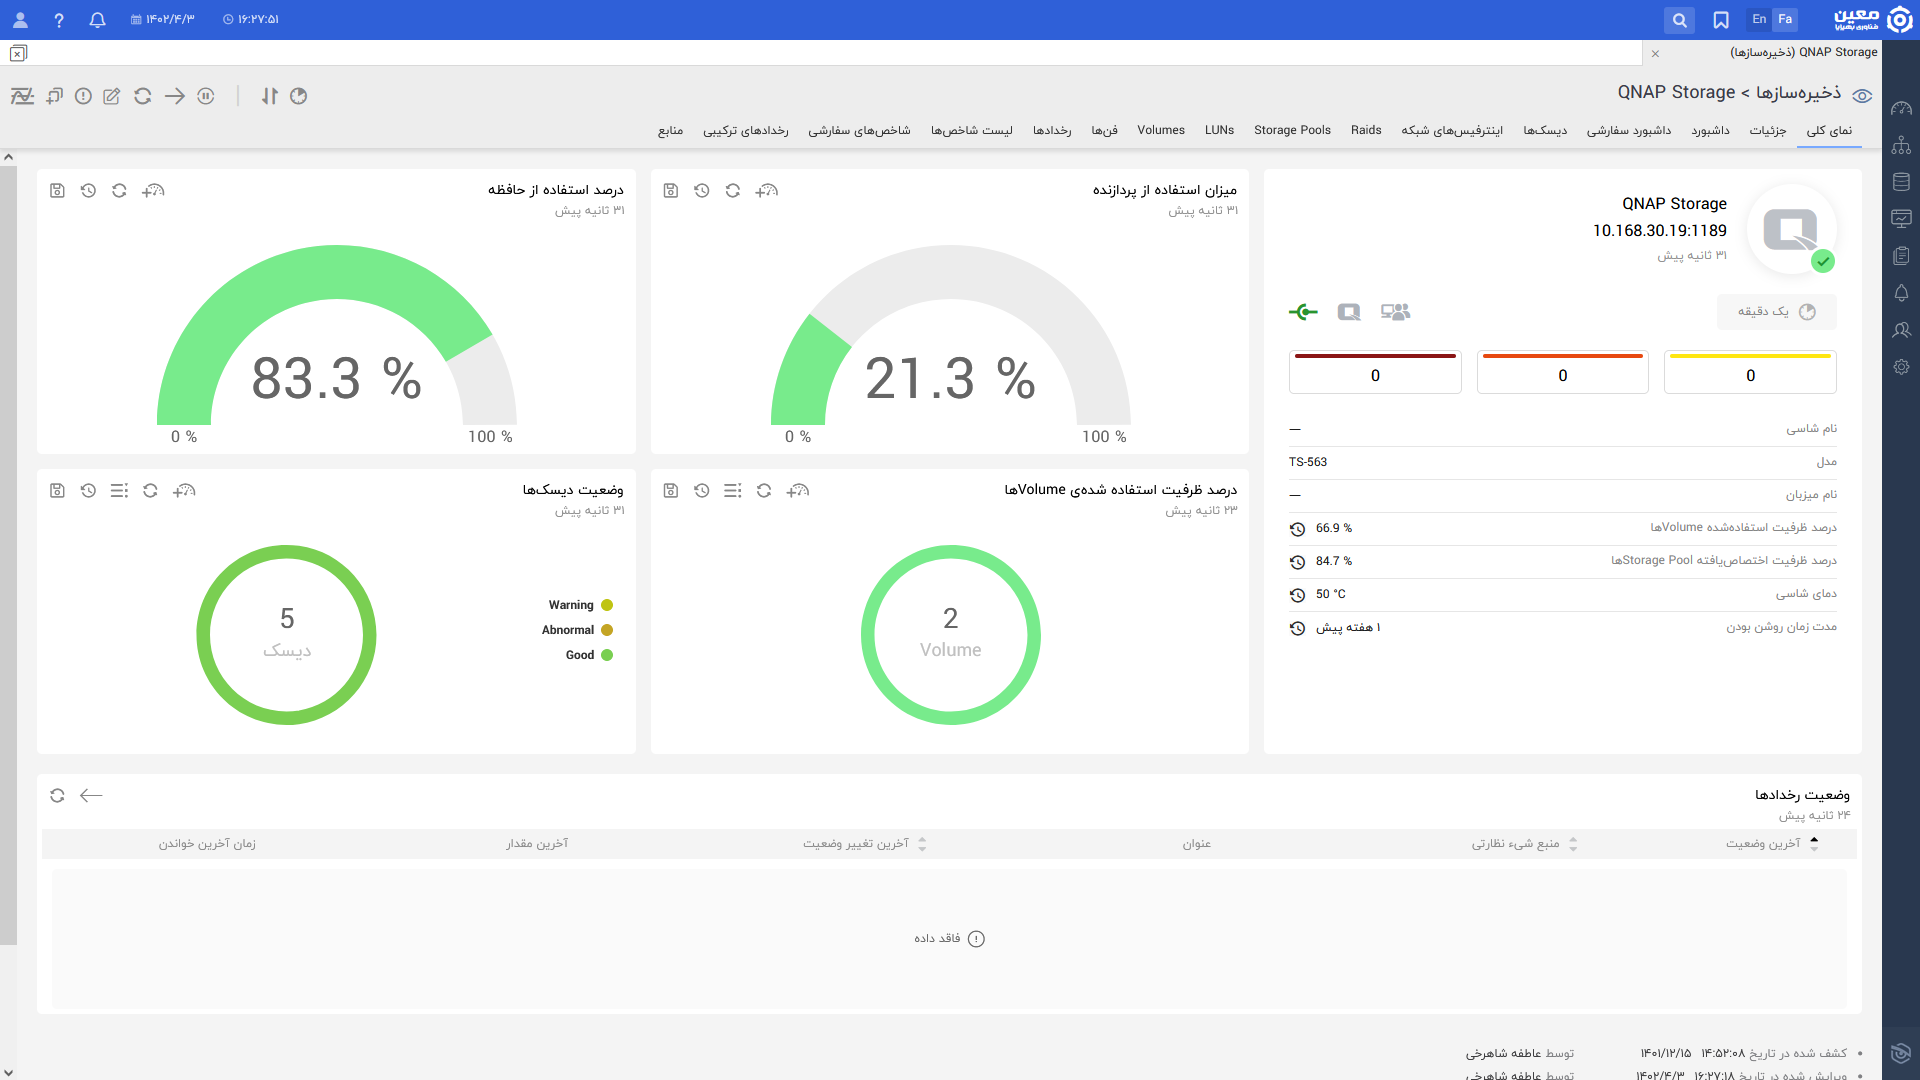Image resolution: width=1920 pixels, height=1080 pixels.
Task: Open the منابع tab
Action: [670, 130]
